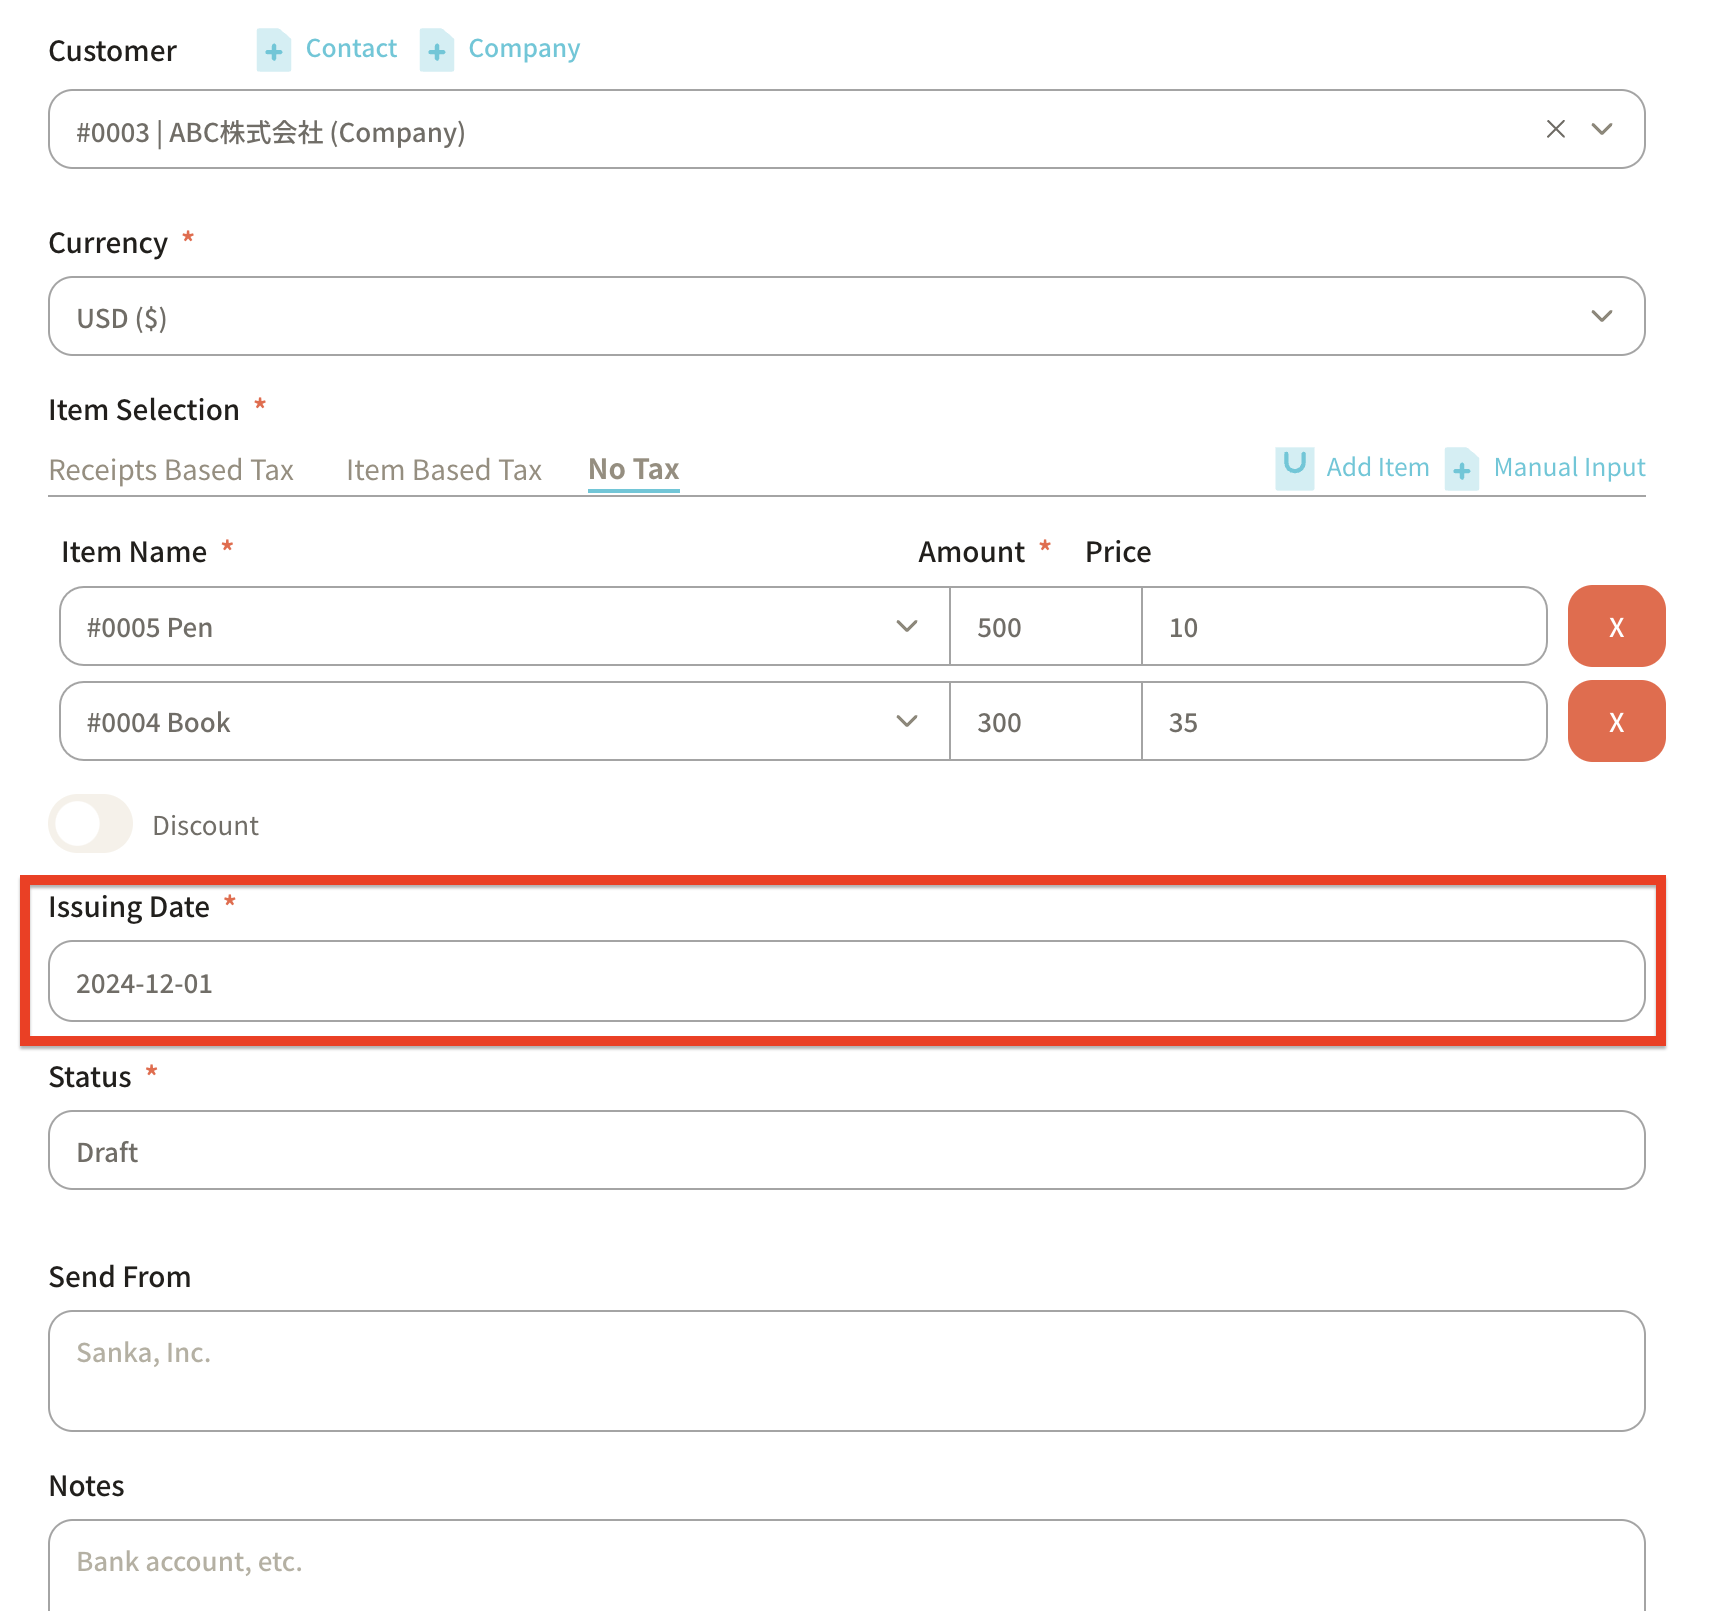1711x1611 pixels.
Task: Click the Pen amount field showing 500
Action: tap(1044, 627)
